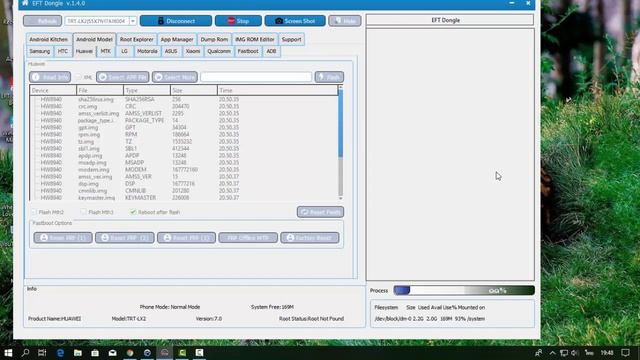The height and width of the screenshot is (360, 640).
Task: Sort by Device column header
Action: 53,91
